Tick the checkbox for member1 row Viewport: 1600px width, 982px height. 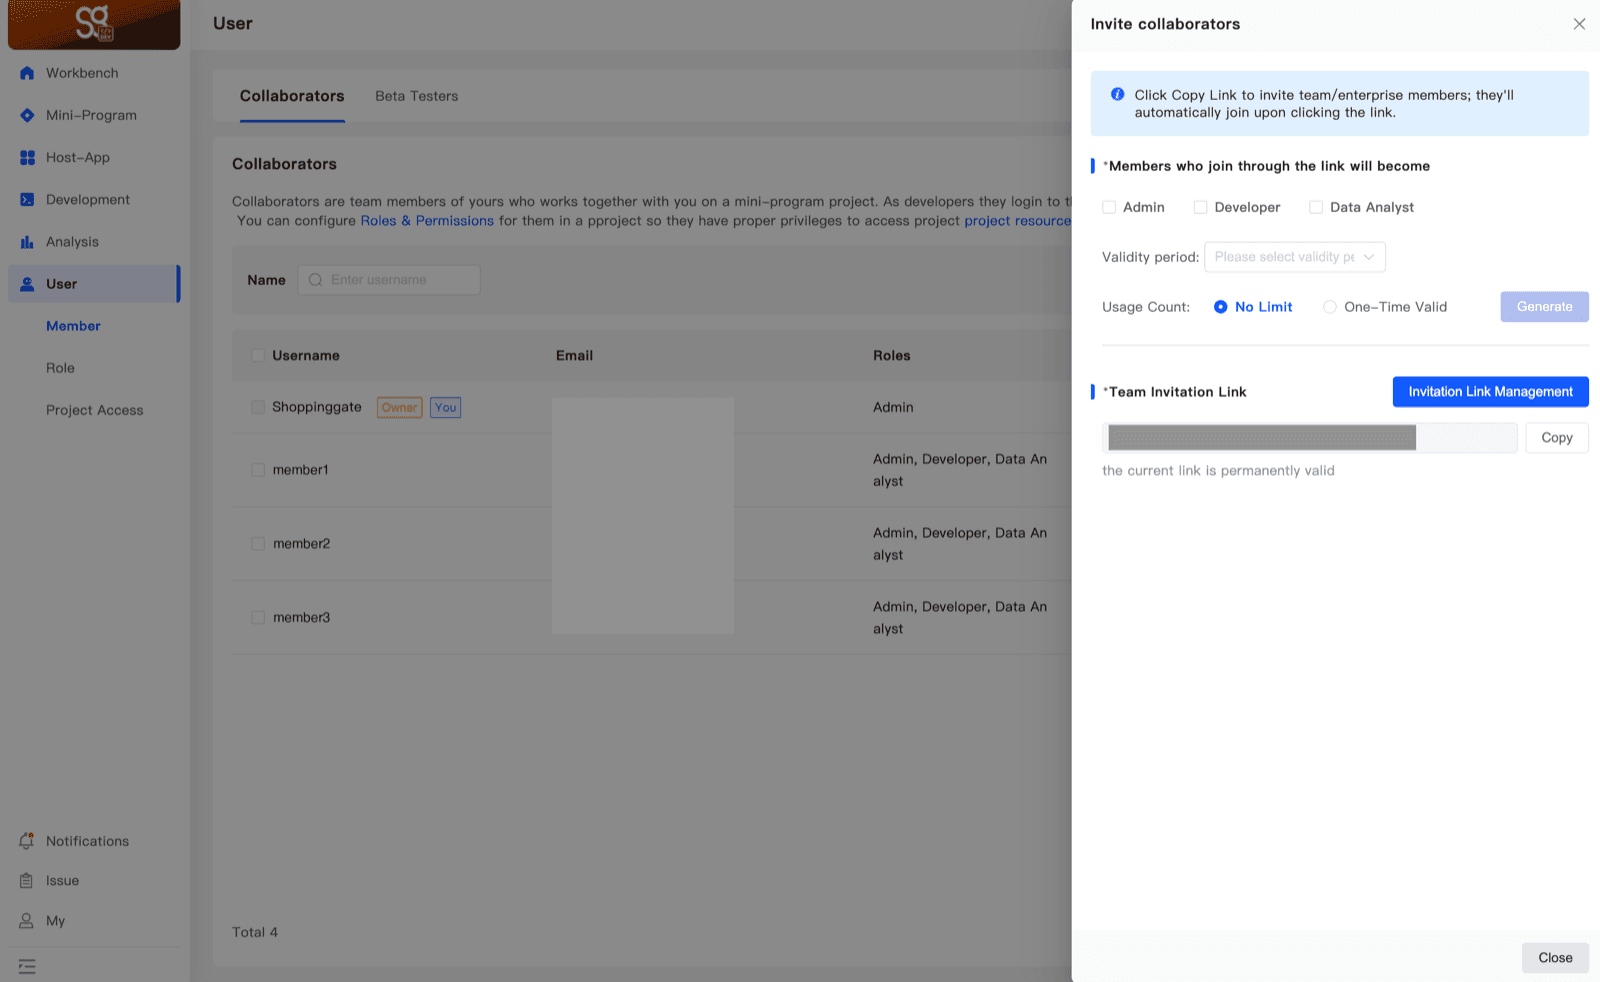pos(258,470)
